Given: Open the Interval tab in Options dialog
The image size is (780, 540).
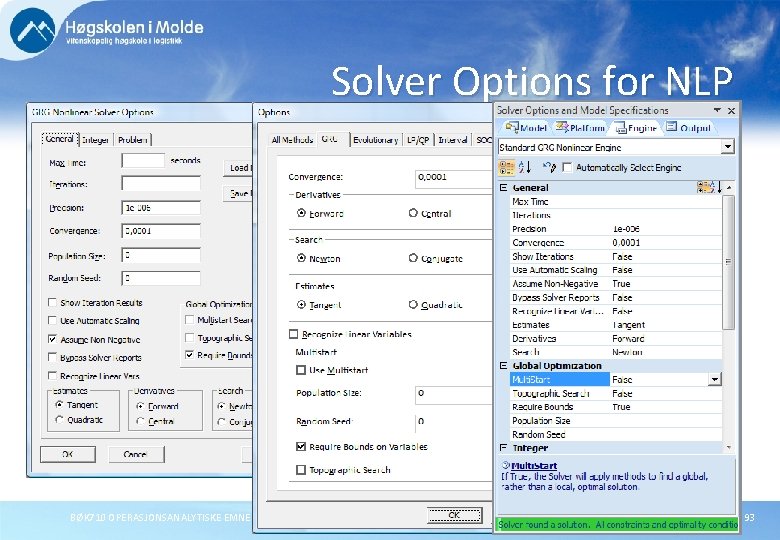Looking at the screenshot, I should click(453, 140).
